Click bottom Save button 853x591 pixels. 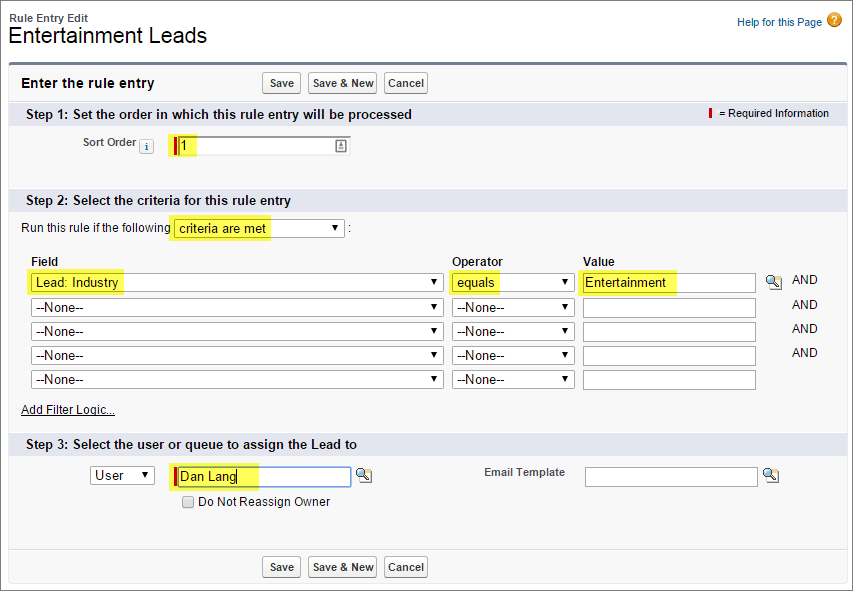[x=281, y=567]
